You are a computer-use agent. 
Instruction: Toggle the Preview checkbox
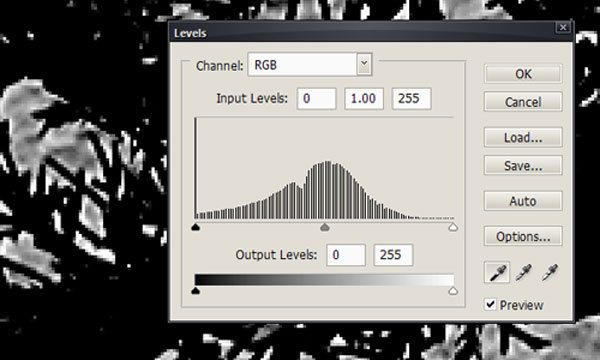point(490,305)
